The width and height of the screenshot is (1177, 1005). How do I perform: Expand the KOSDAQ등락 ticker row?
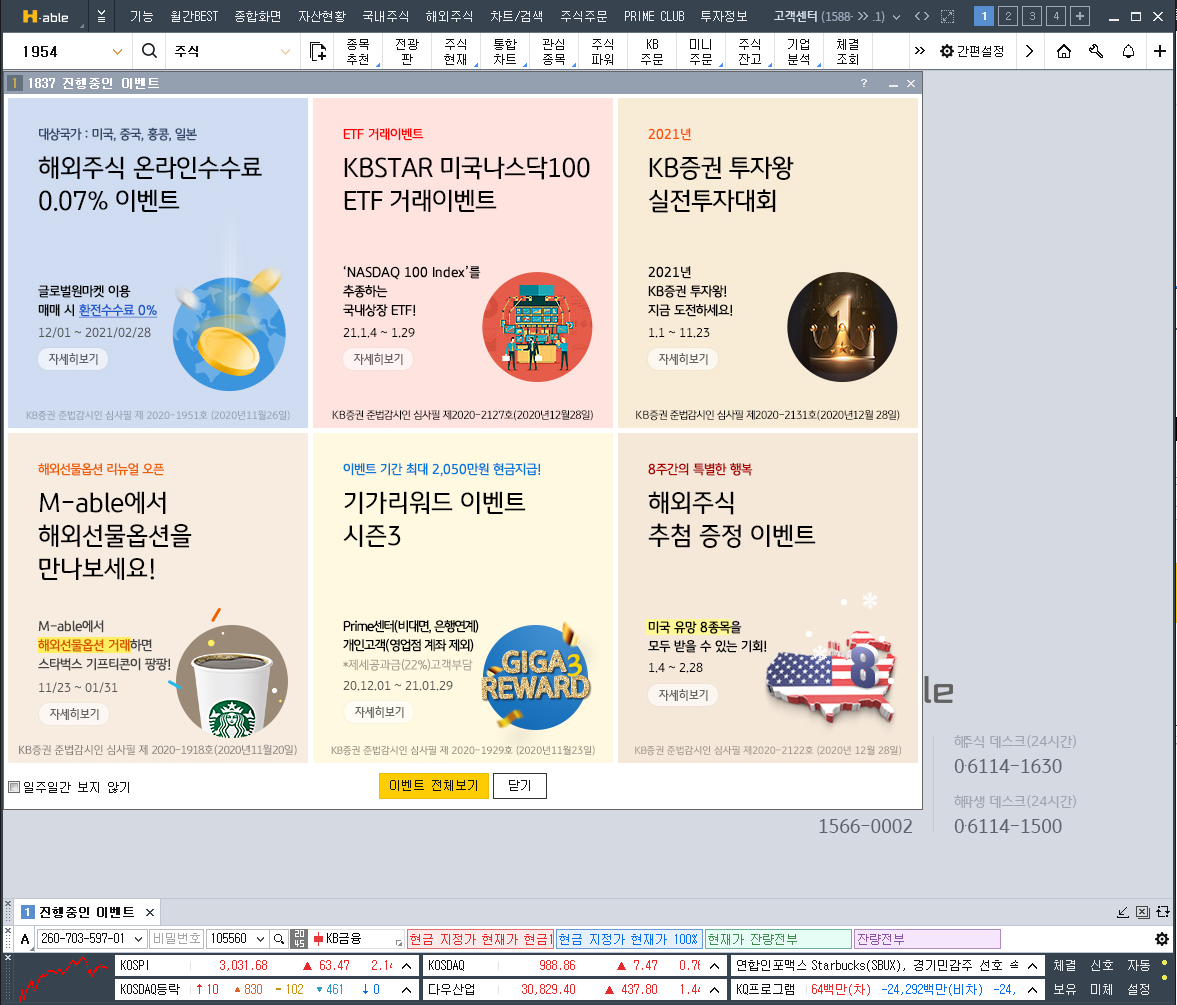(406, 990)
